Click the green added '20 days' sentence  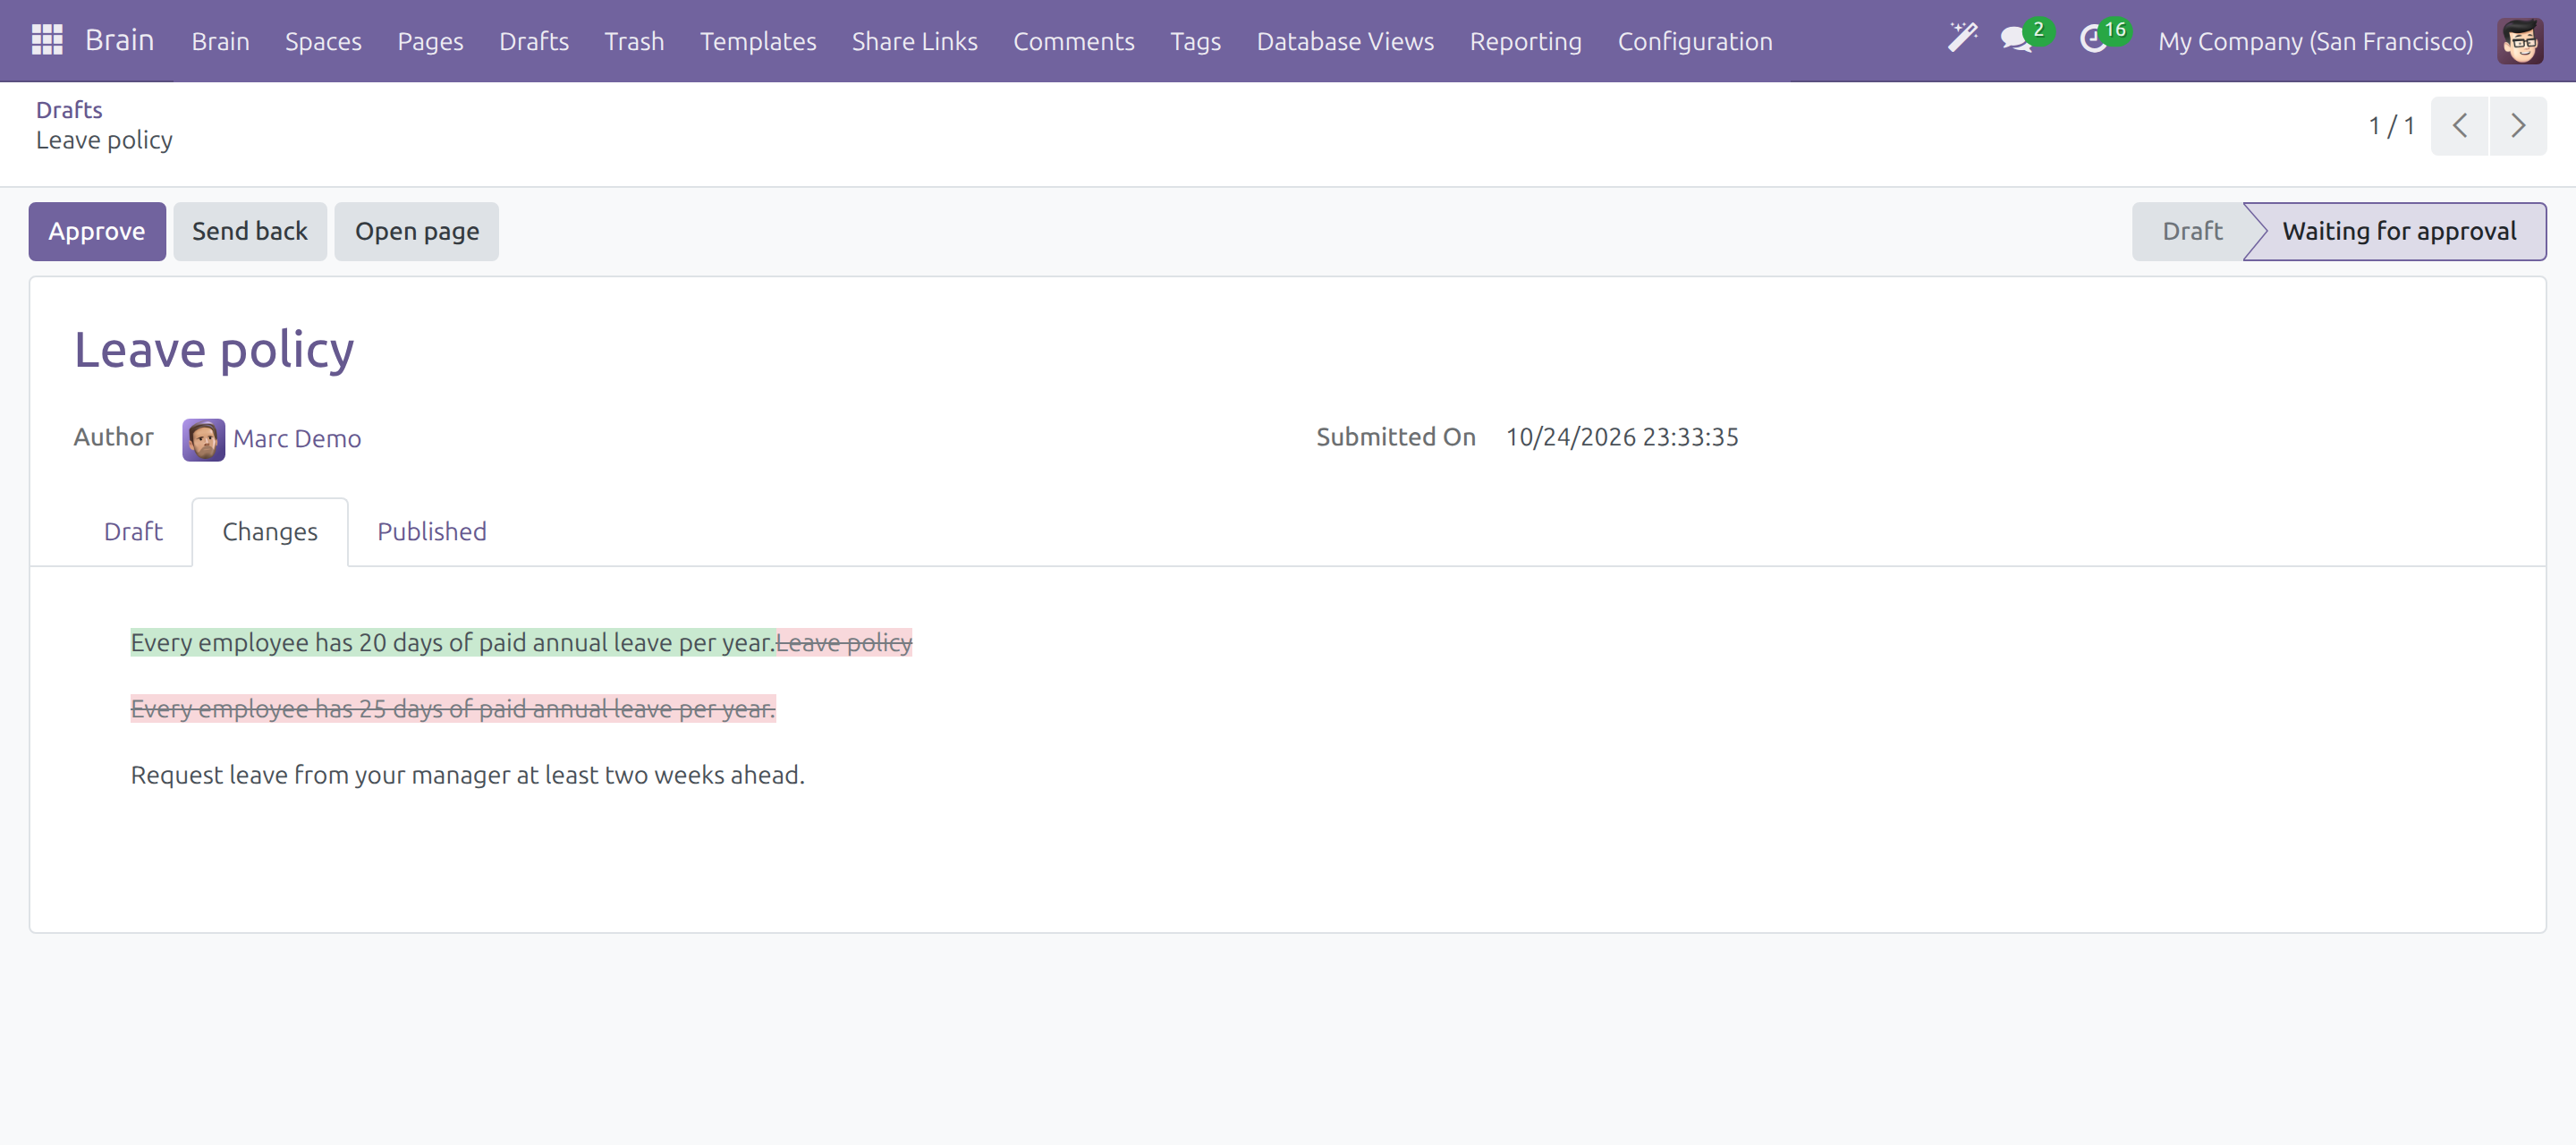click(x=453, y=642)
